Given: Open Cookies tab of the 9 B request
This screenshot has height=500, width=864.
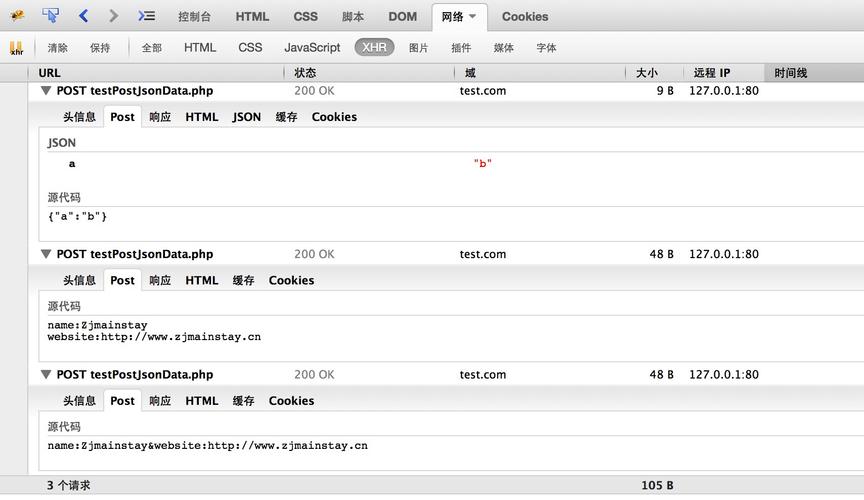Looking at the screenshot, I should (334, 117).
